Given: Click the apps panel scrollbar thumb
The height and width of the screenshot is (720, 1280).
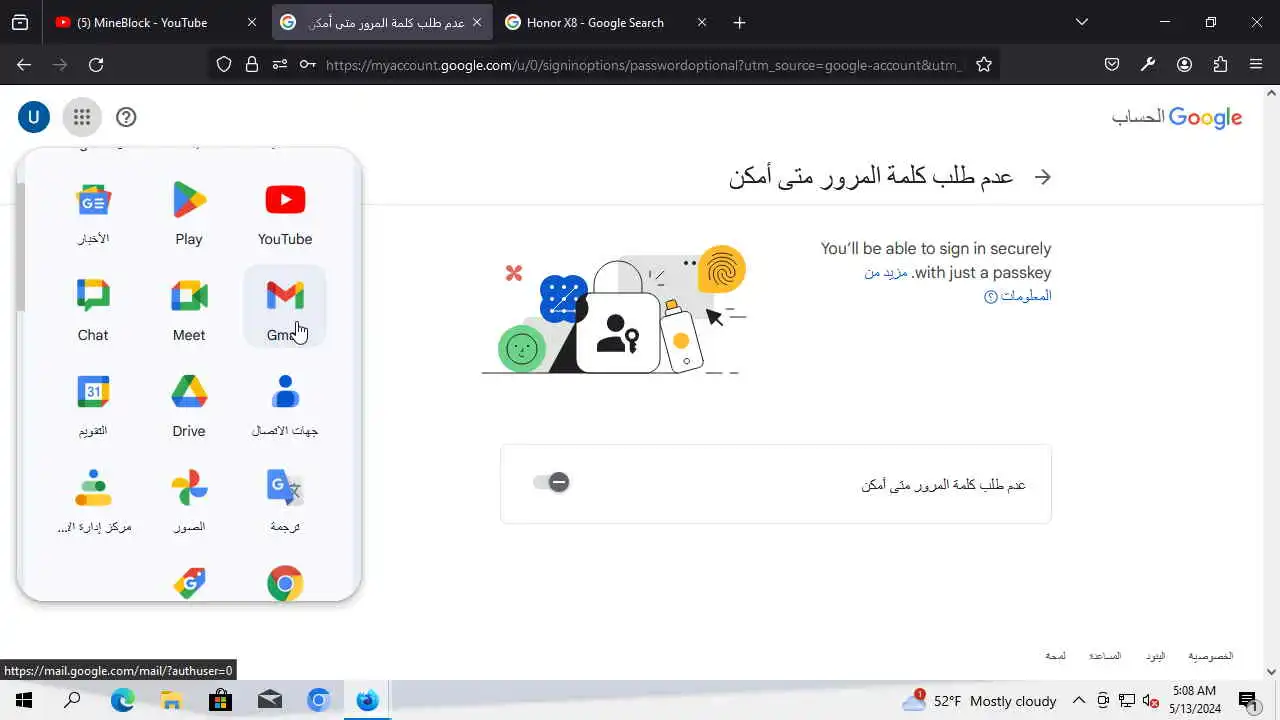Looking at the screenshot, I should pos(21,245).
